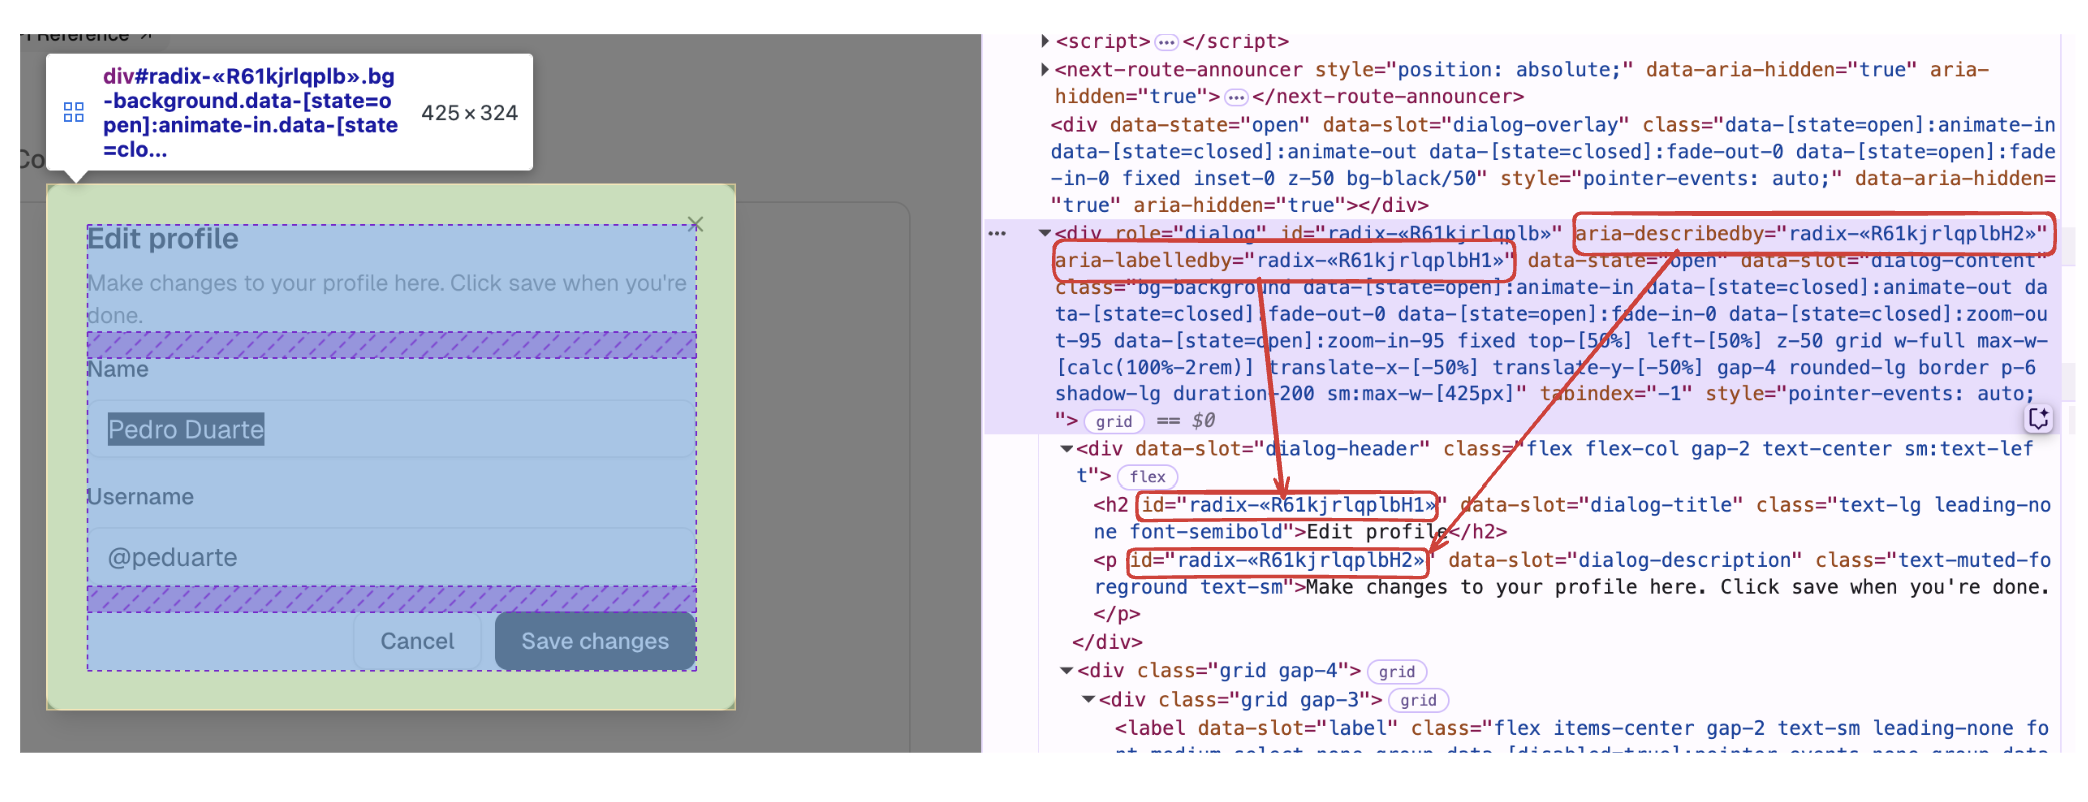Collapse the div role="dialog" element node
Viewport: 2088px width, 802px height.
1045,233
